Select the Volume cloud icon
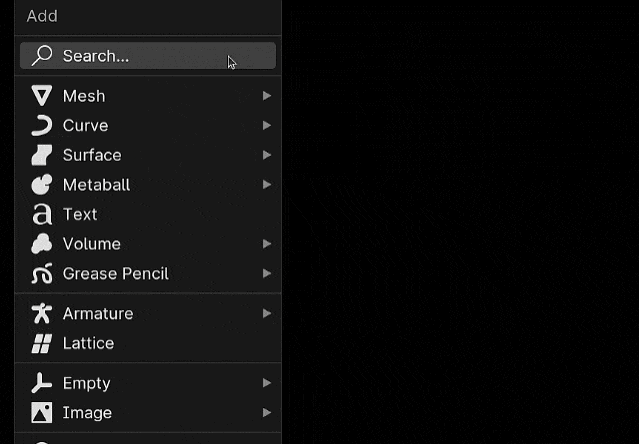Viewport: 639px width, 444px height. point(42,244)
